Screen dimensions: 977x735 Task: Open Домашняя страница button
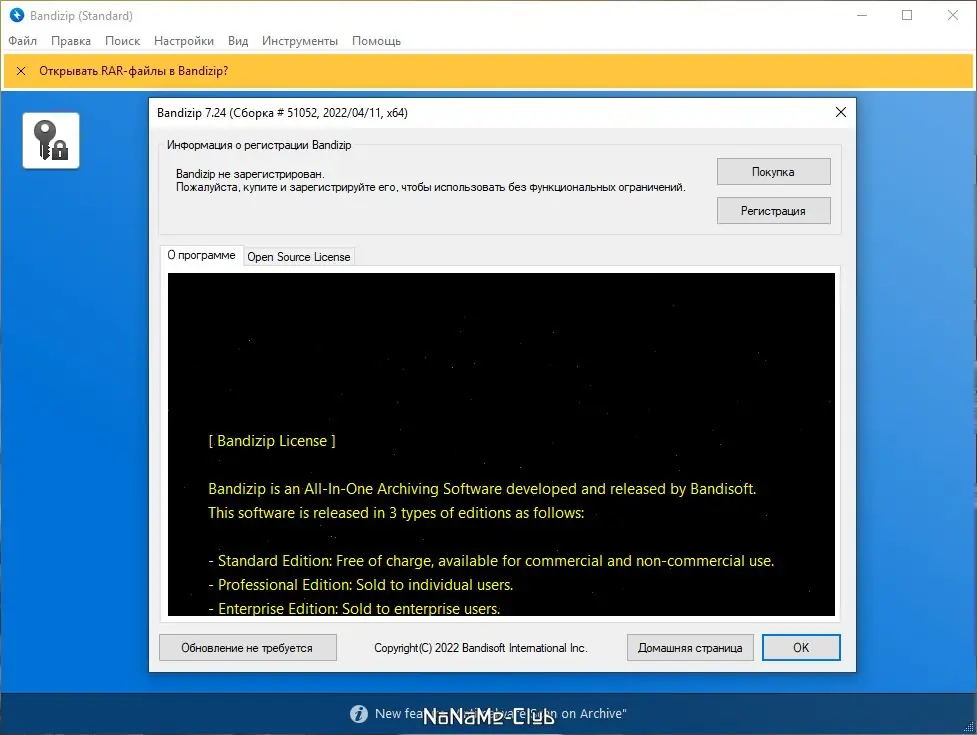tap(690, 648)
